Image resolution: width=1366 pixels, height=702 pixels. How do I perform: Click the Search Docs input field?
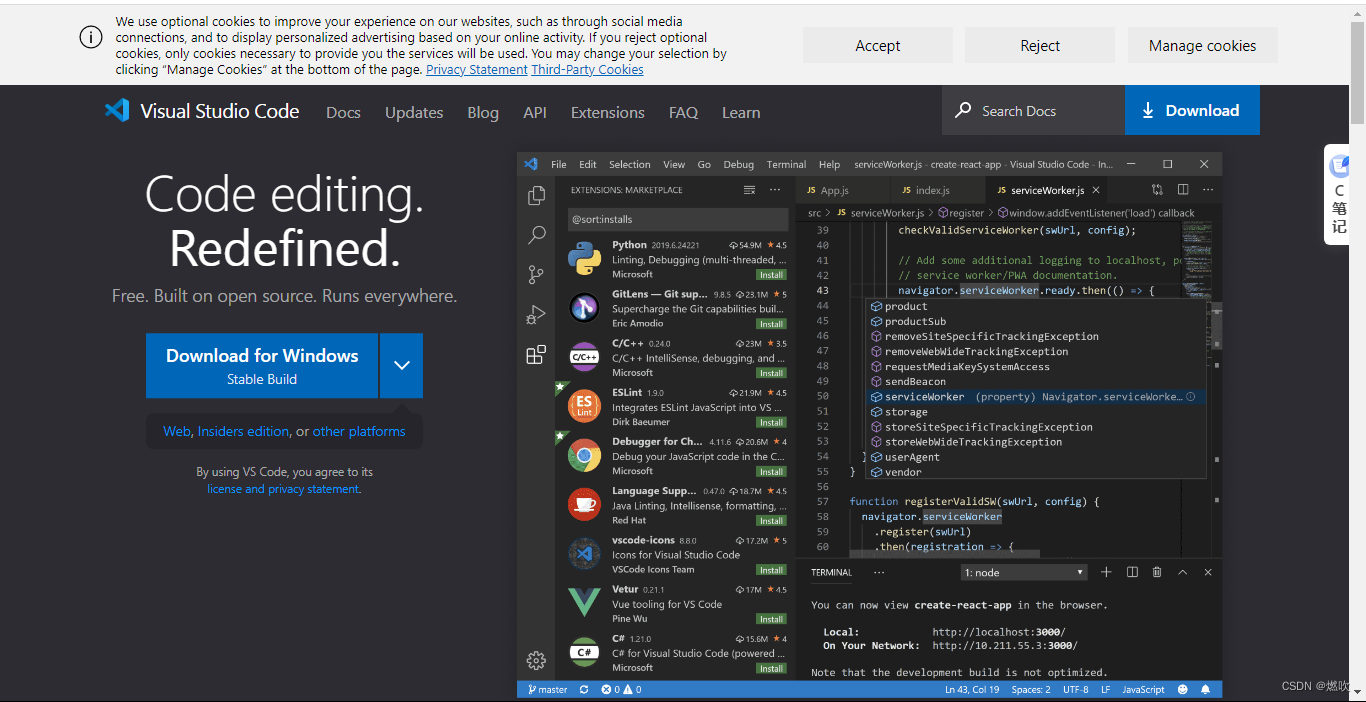click(1033, 110)
